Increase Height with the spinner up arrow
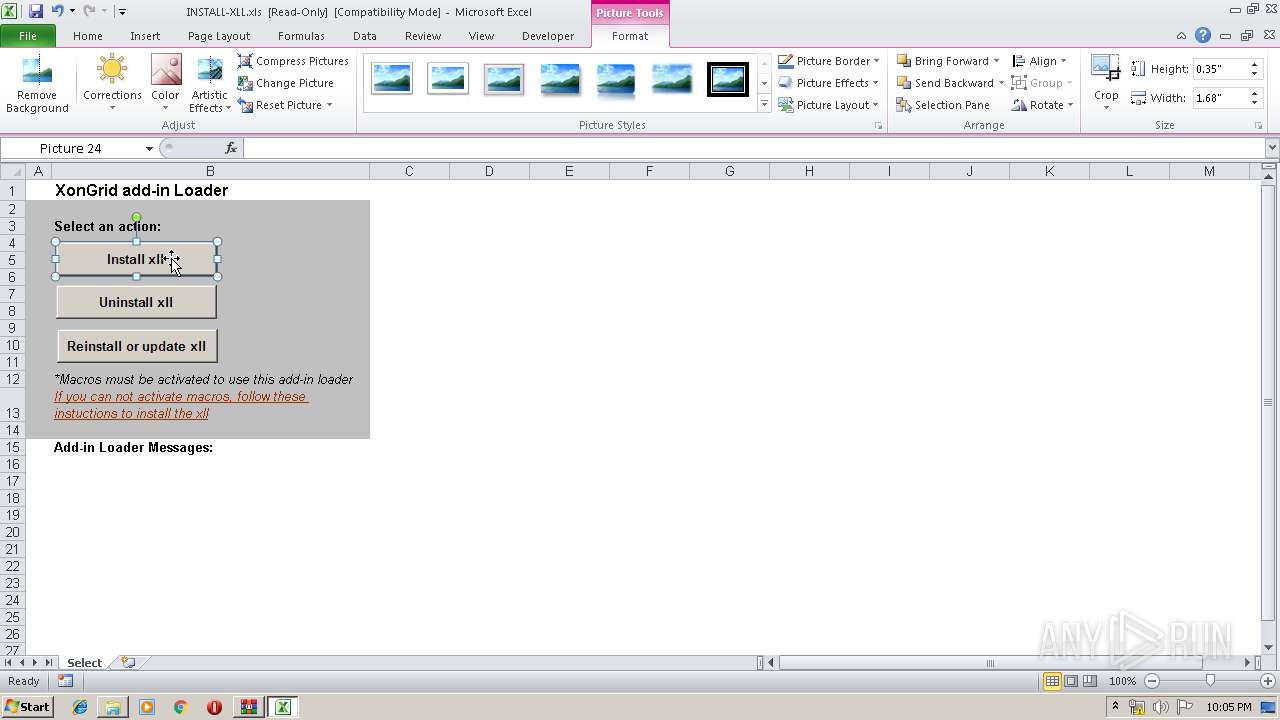 1253,65
